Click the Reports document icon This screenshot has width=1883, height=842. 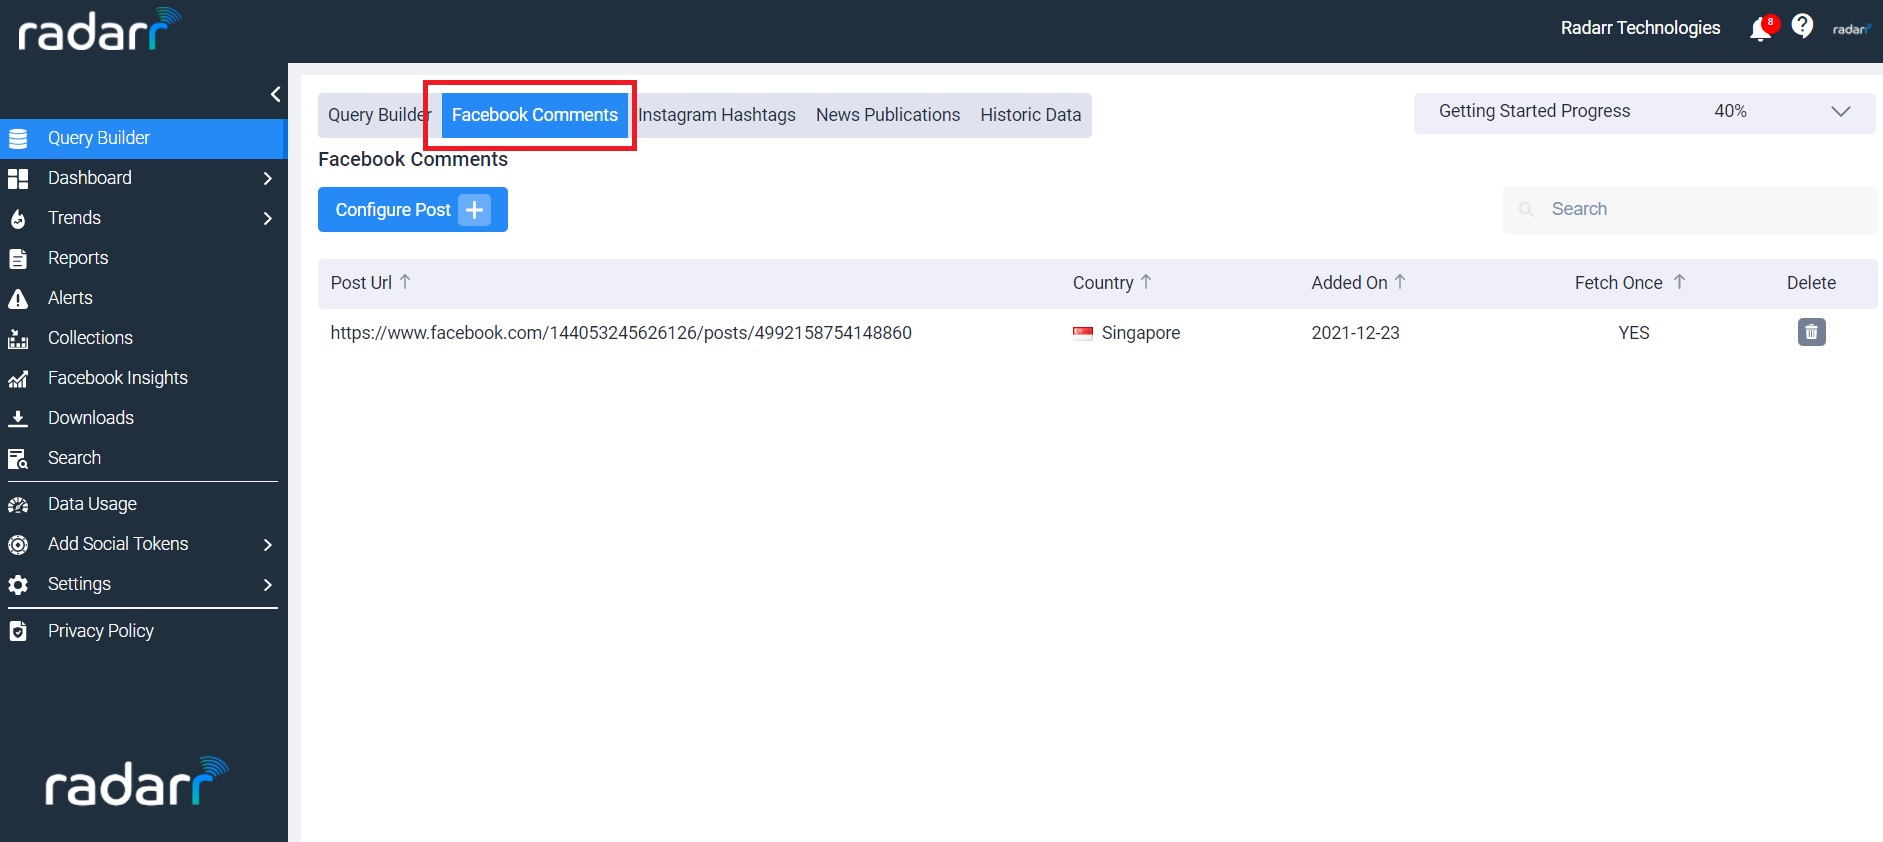(x=18, y=259)
